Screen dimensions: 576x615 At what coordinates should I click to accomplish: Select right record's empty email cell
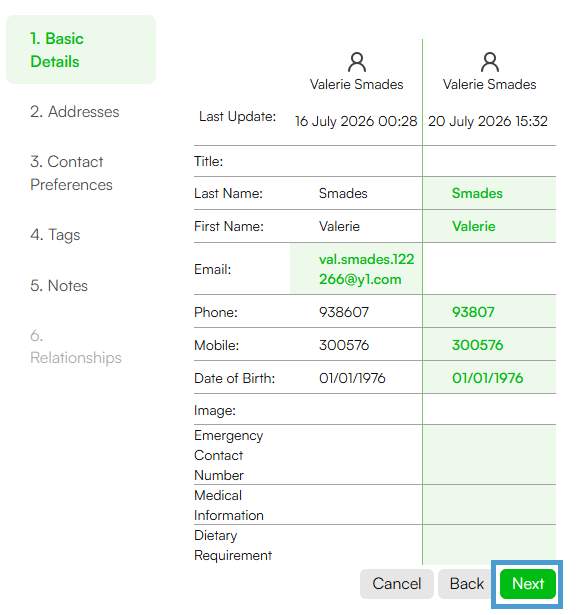pyautogui.click(x=489, y=269)
